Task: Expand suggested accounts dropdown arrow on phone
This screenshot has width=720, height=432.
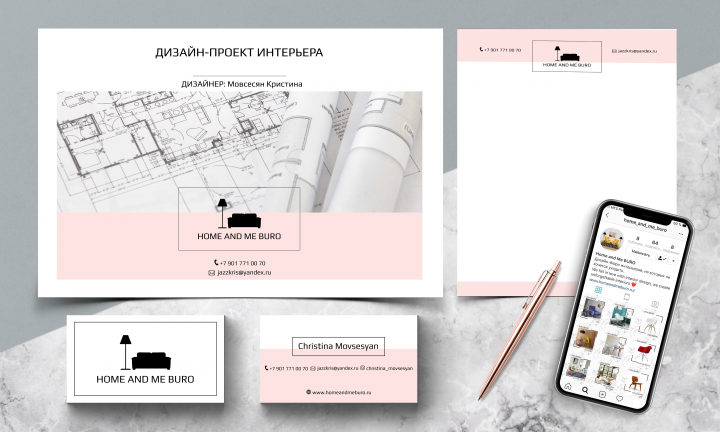Action: pos(674,261)
